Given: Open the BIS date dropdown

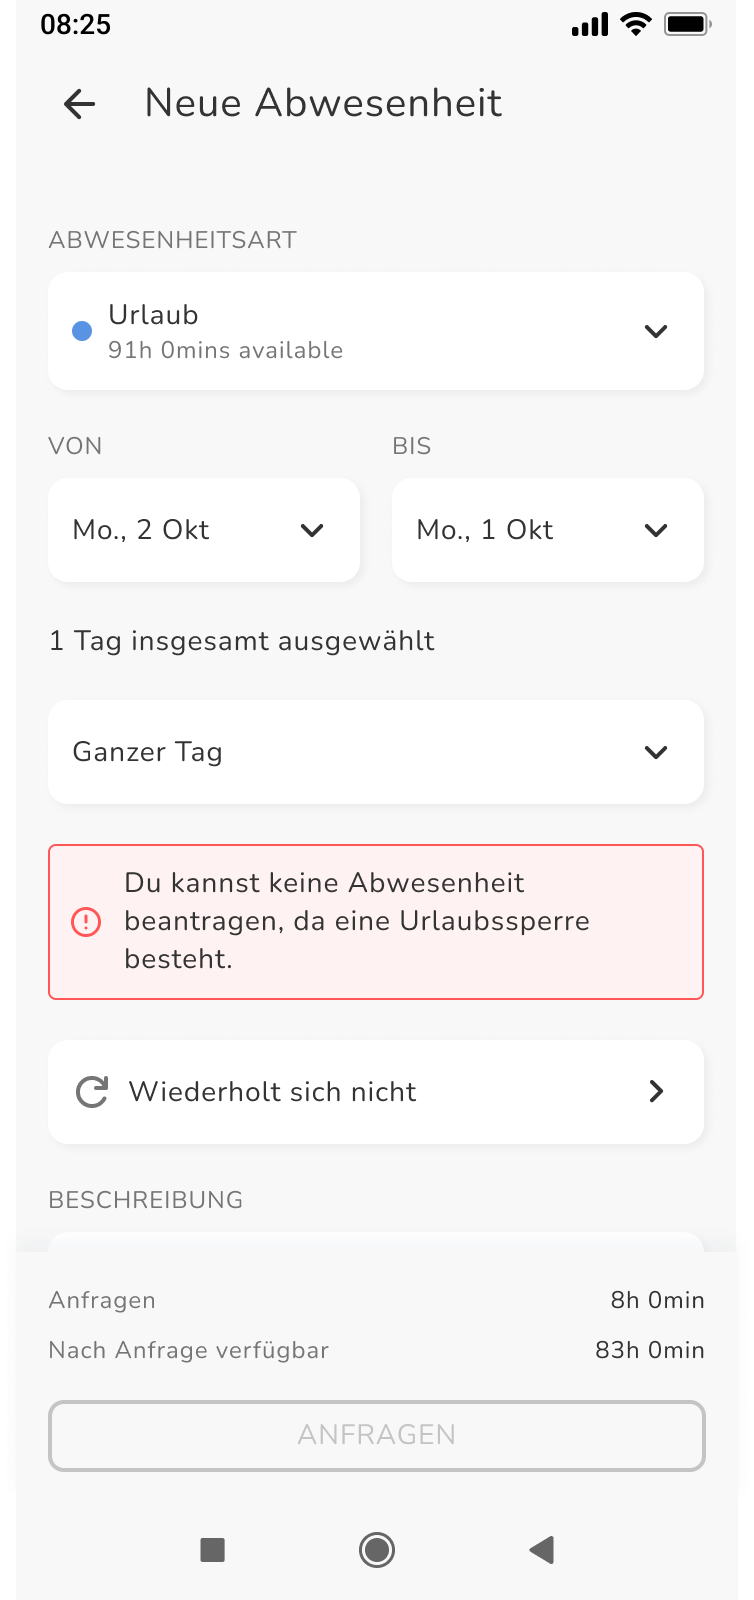Looking at the screenshot, I should 548,530.
